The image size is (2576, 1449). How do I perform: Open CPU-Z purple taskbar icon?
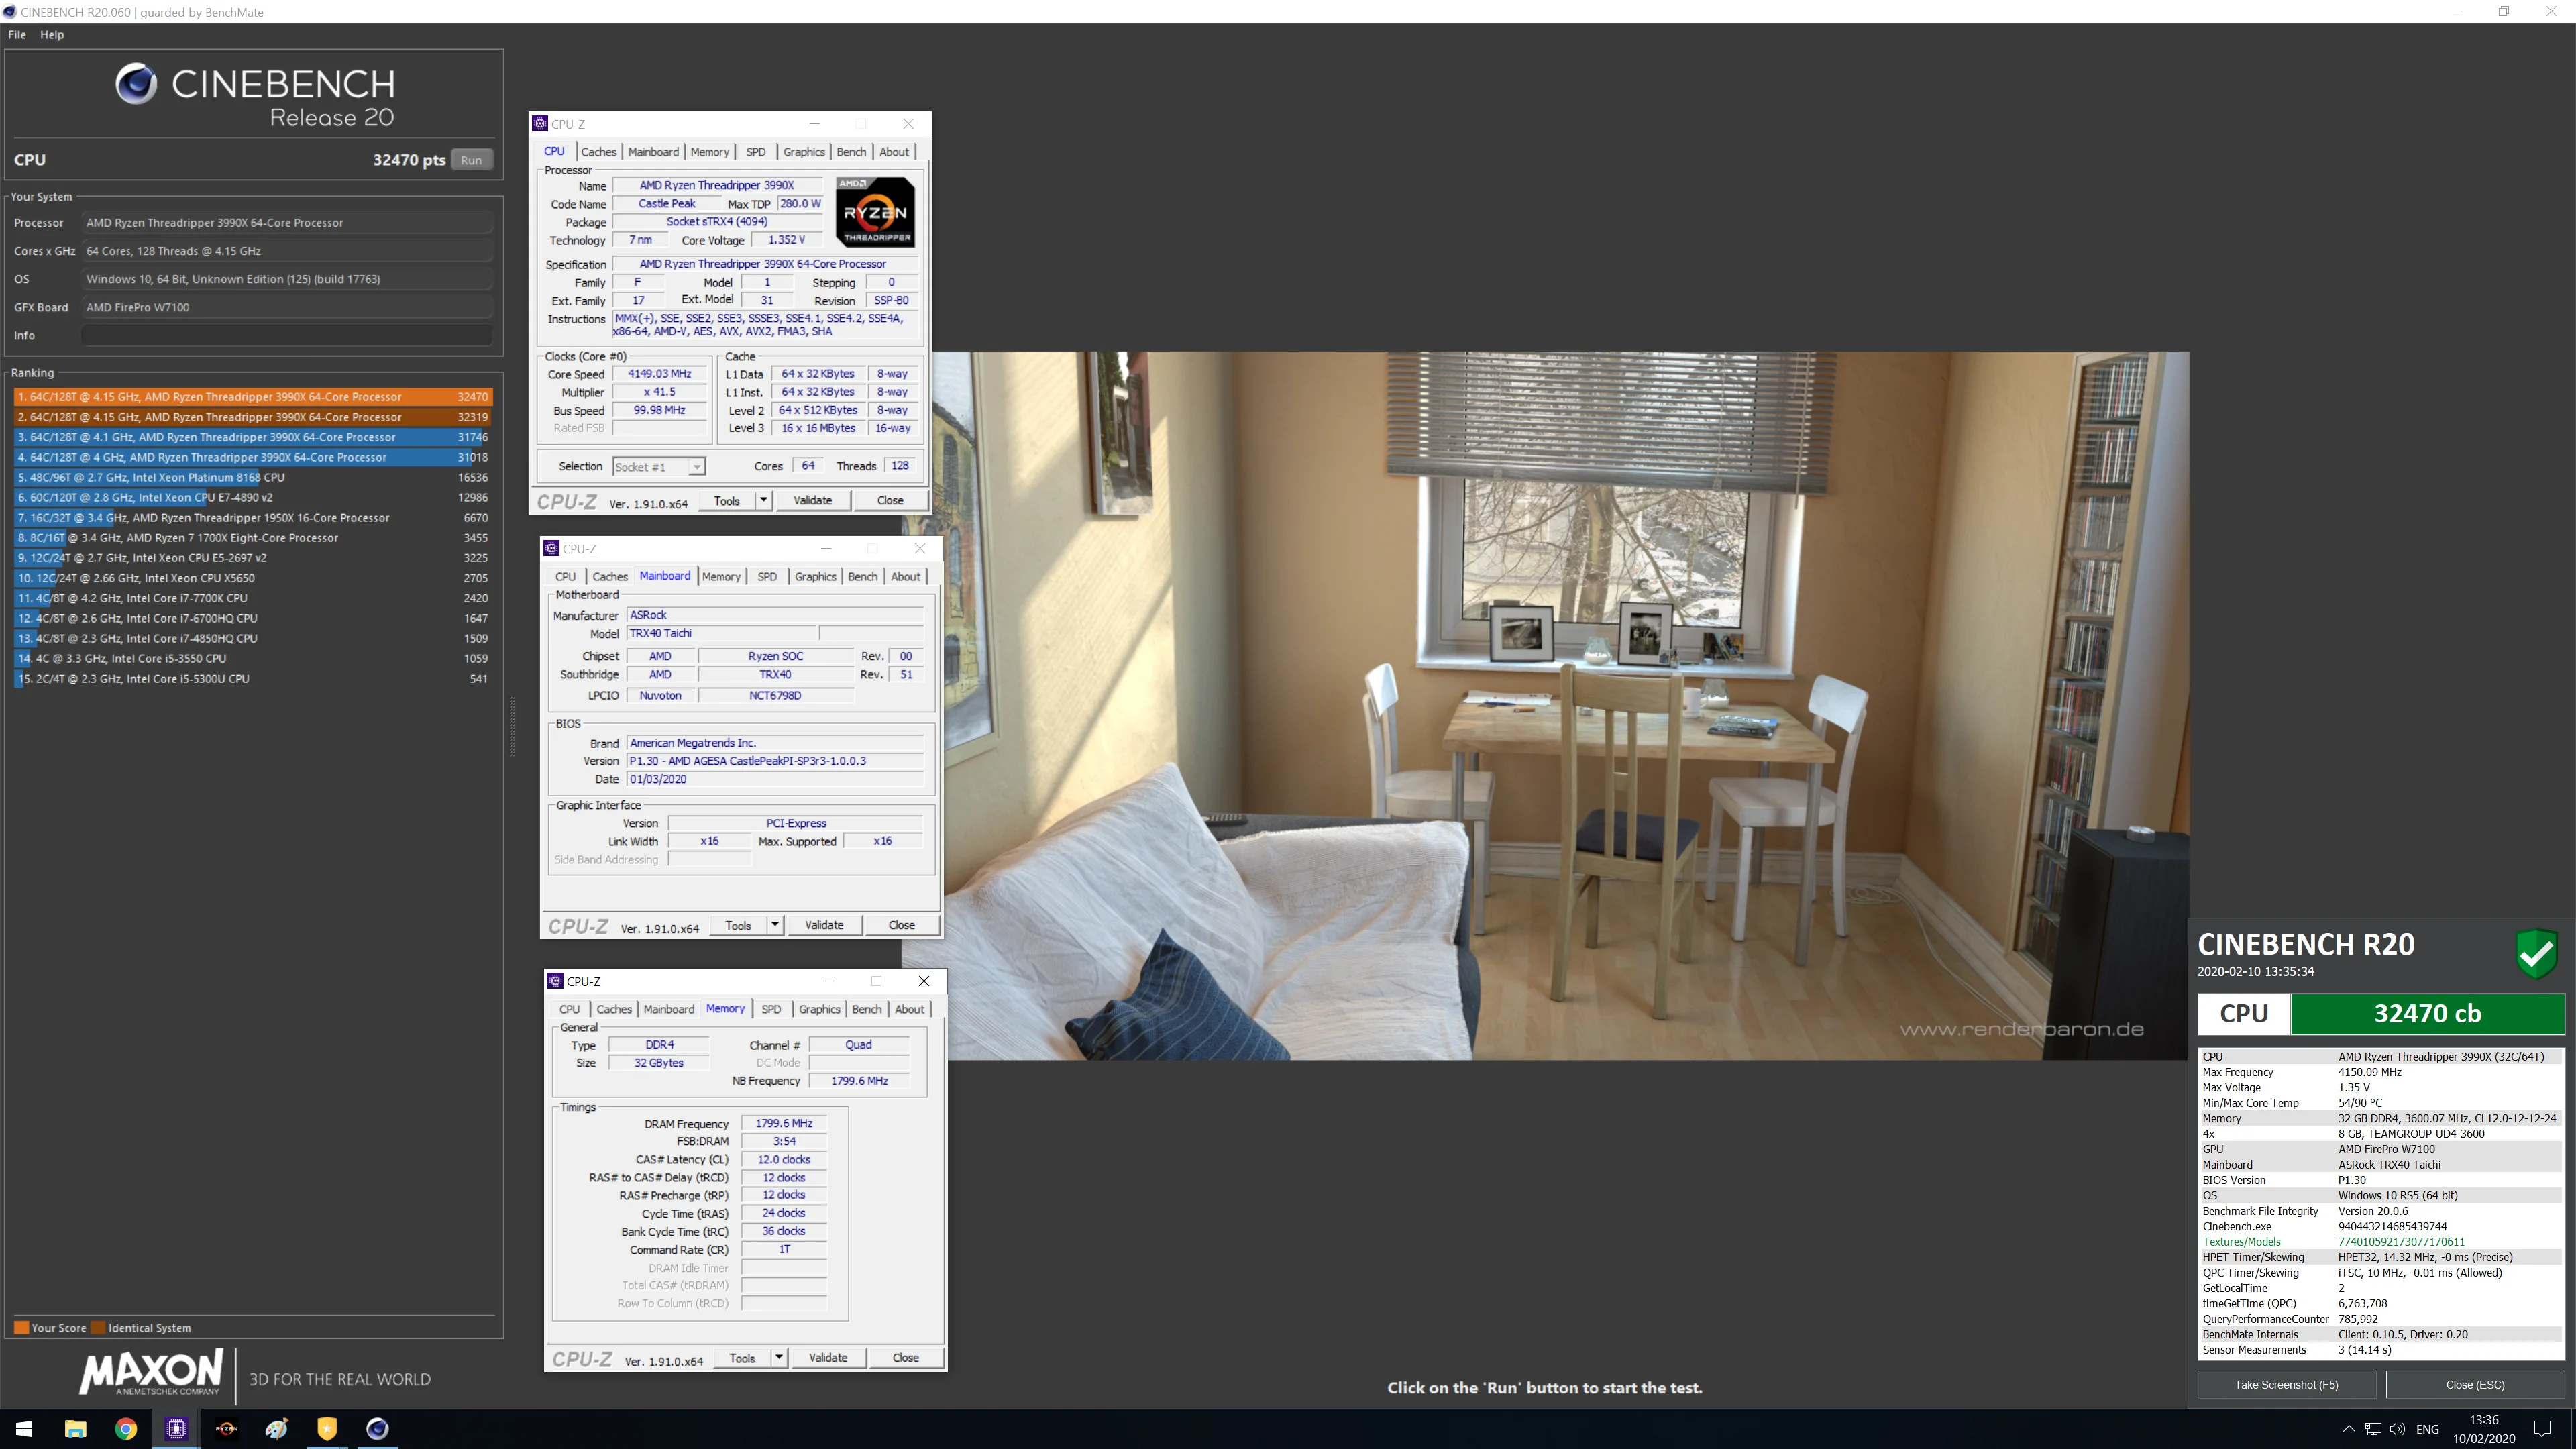[176, 1428]
